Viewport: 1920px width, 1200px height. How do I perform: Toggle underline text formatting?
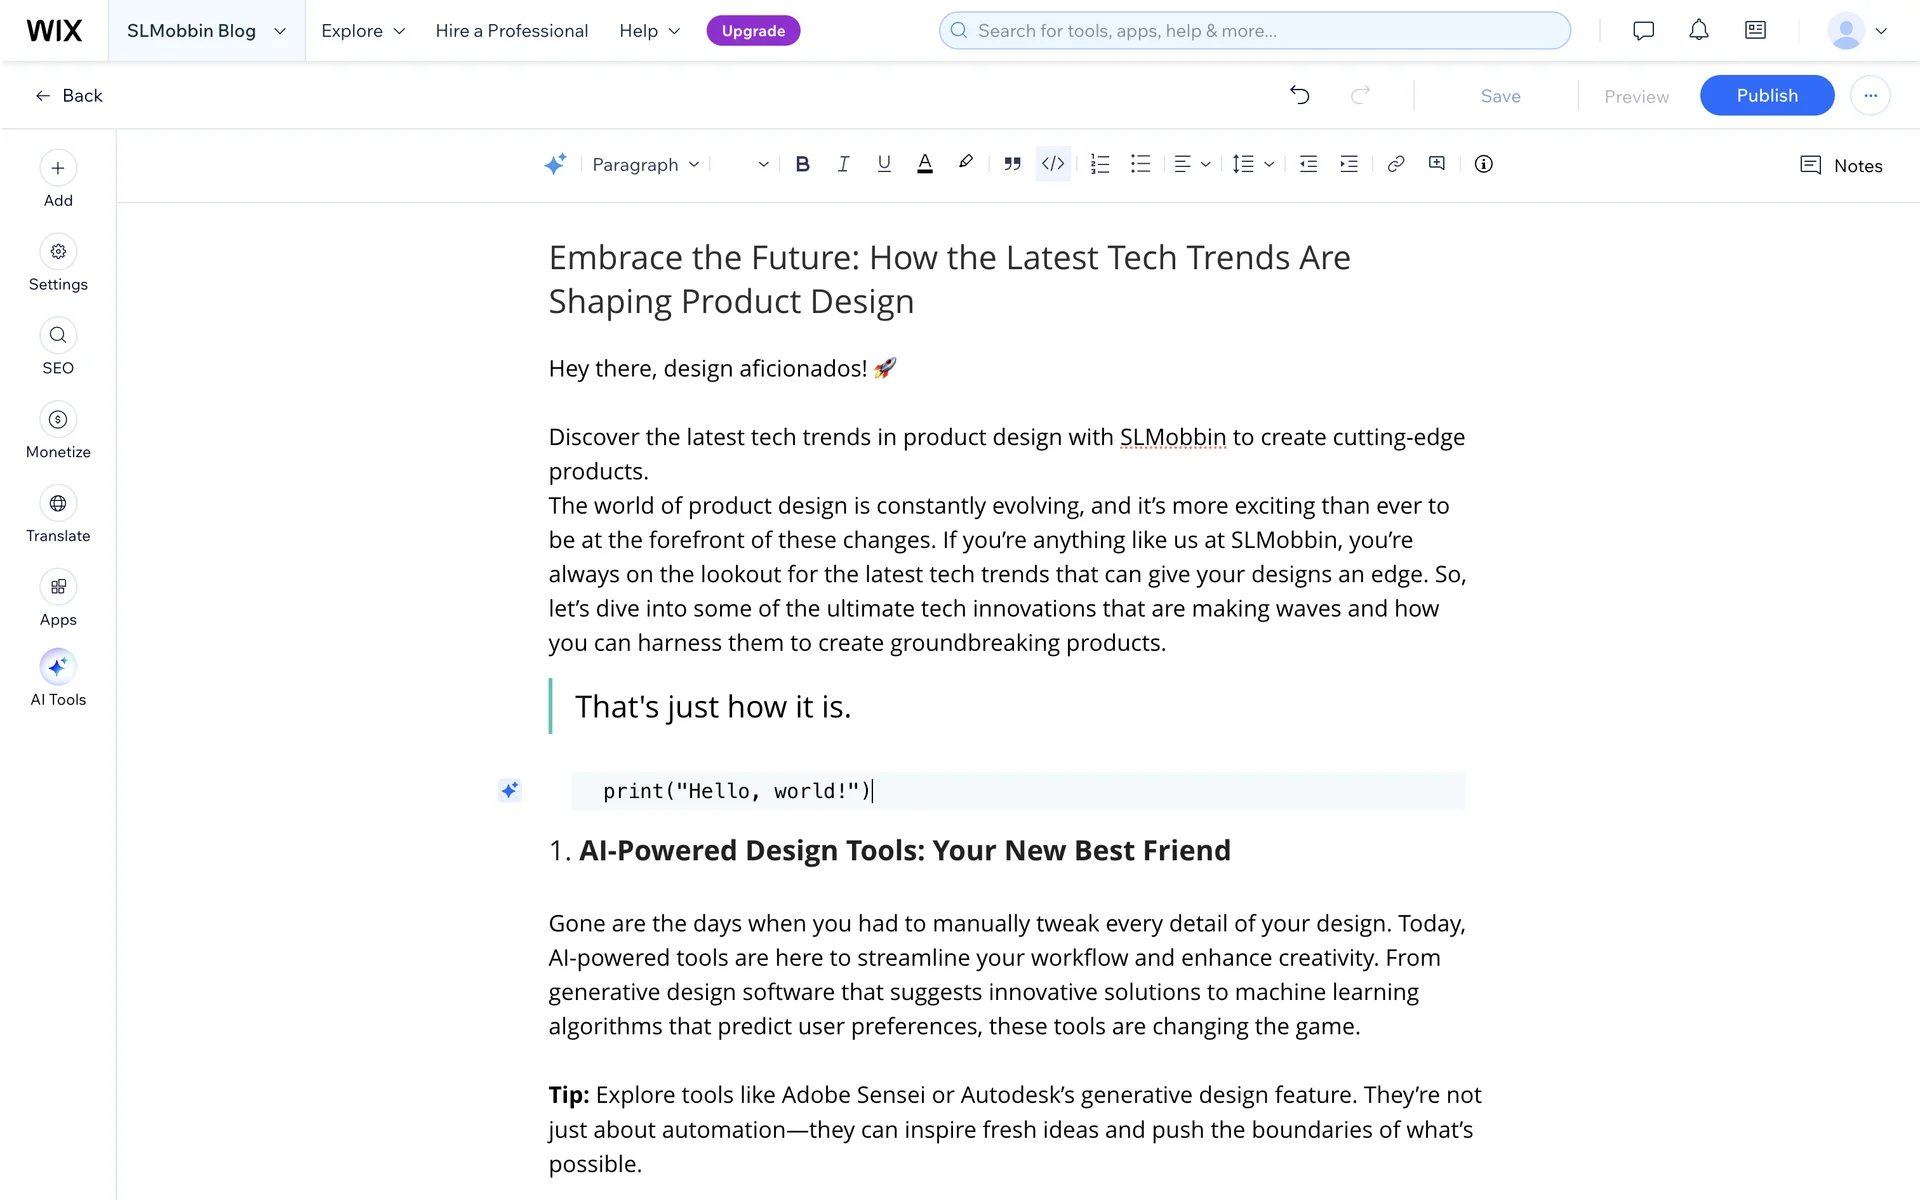884,165
